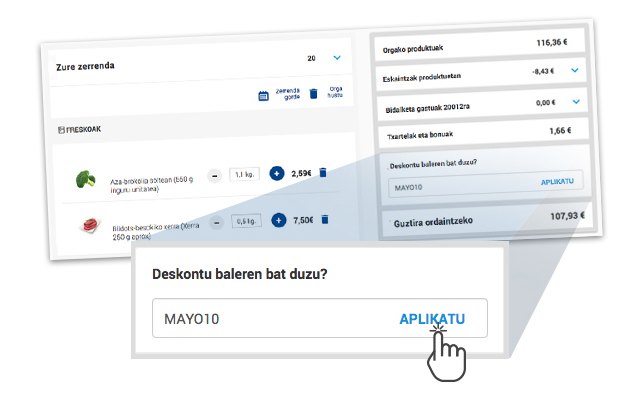Click the small MAYO10 discount code field

click(485, 184)
